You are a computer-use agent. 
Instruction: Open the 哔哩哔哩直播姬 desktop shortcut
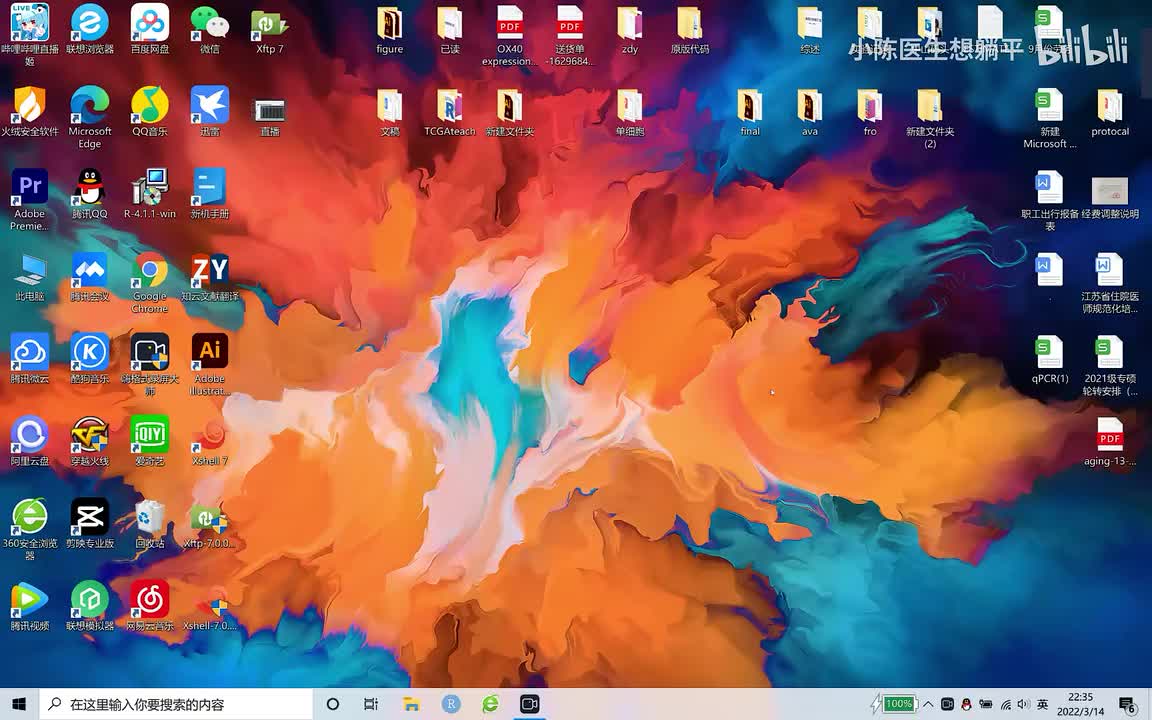point(29,34)
